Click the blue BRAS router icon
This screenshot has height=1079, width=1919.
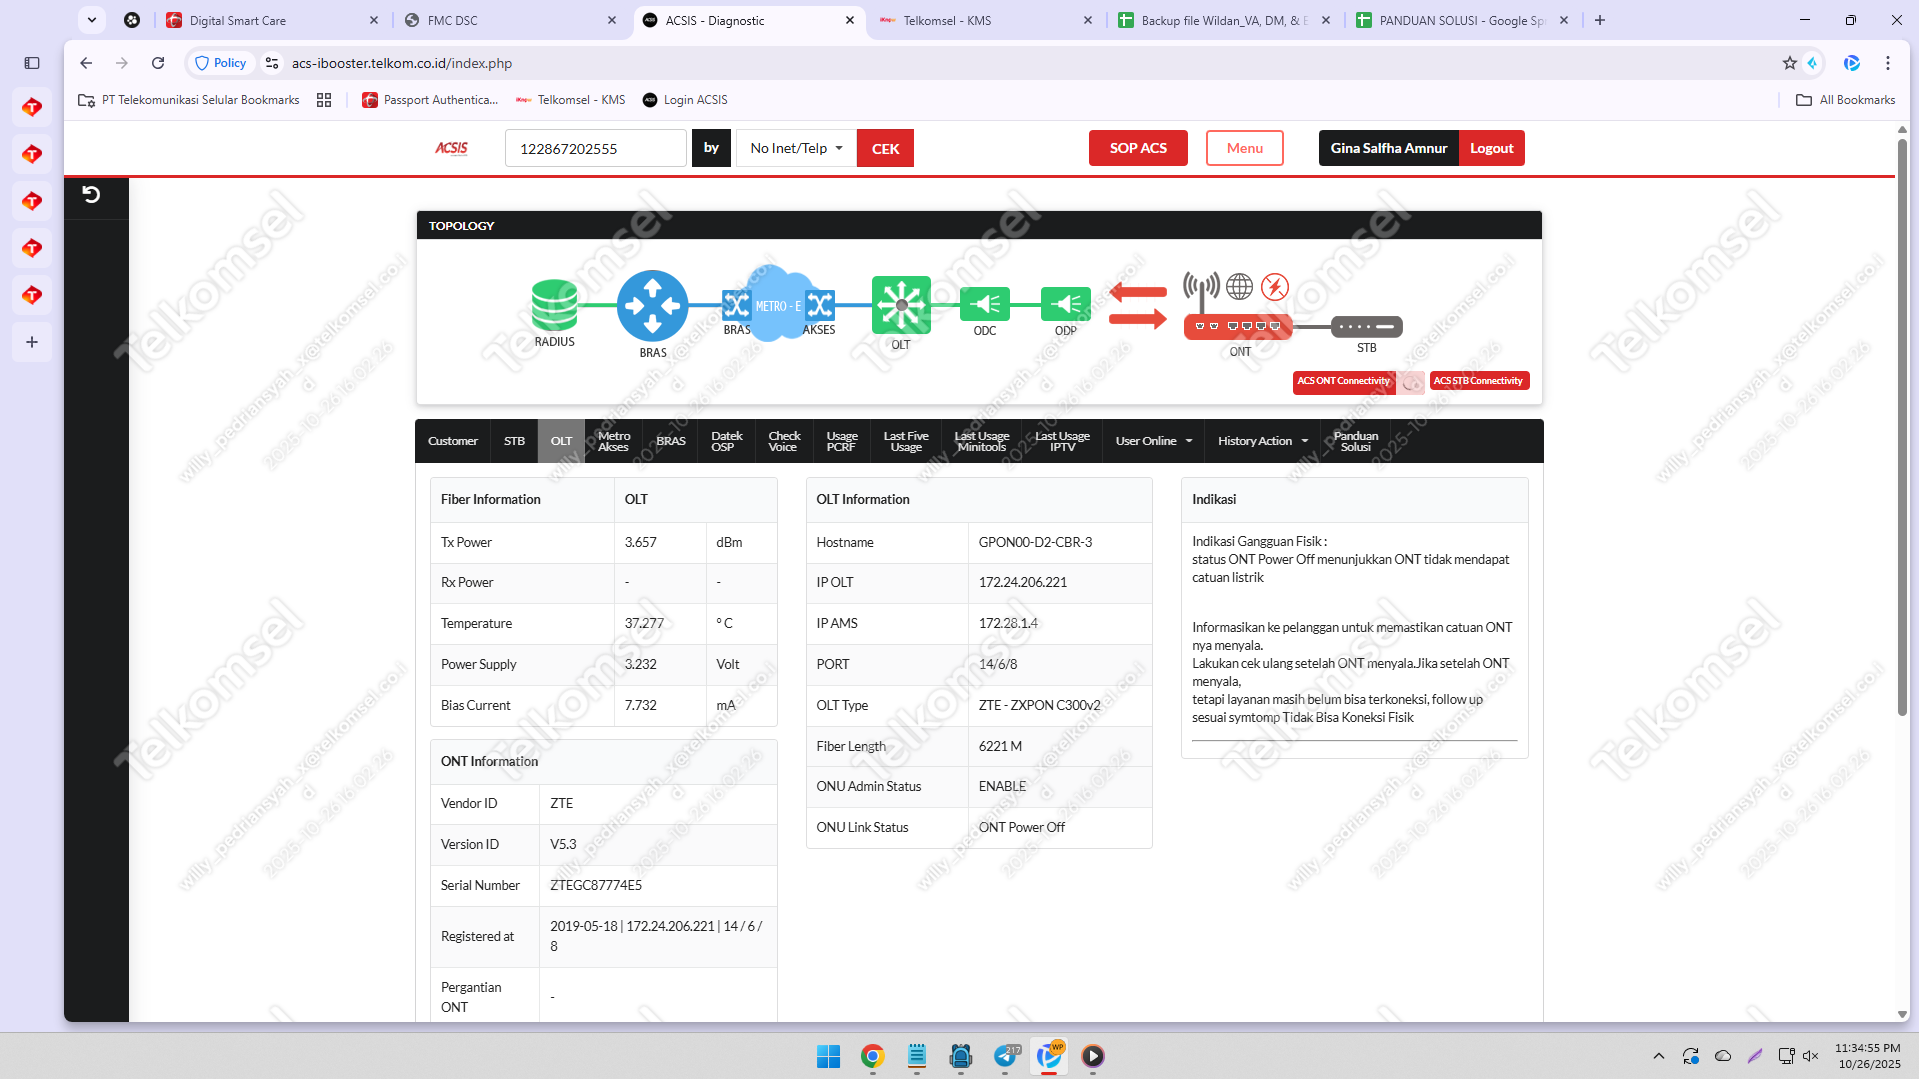[x=652, y=305]
